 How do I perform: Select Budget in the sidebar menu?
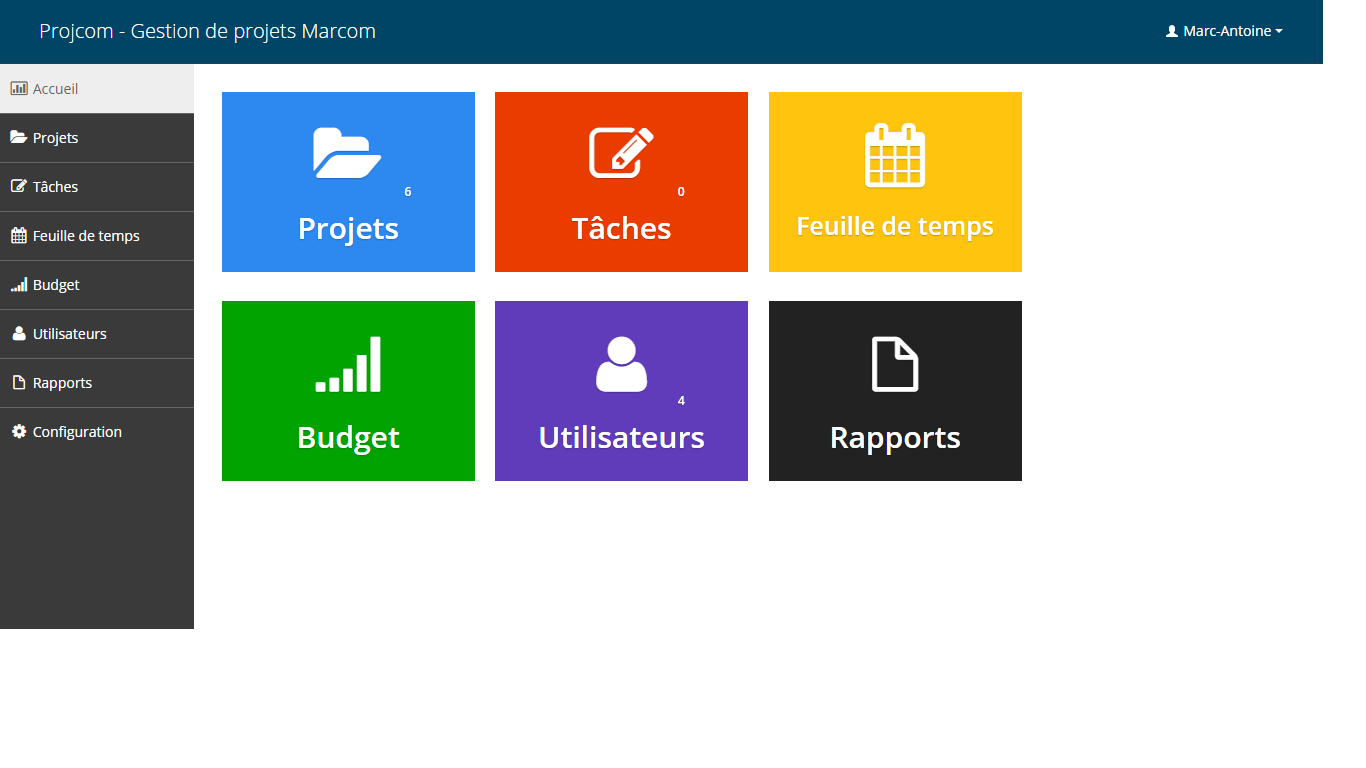97,285
